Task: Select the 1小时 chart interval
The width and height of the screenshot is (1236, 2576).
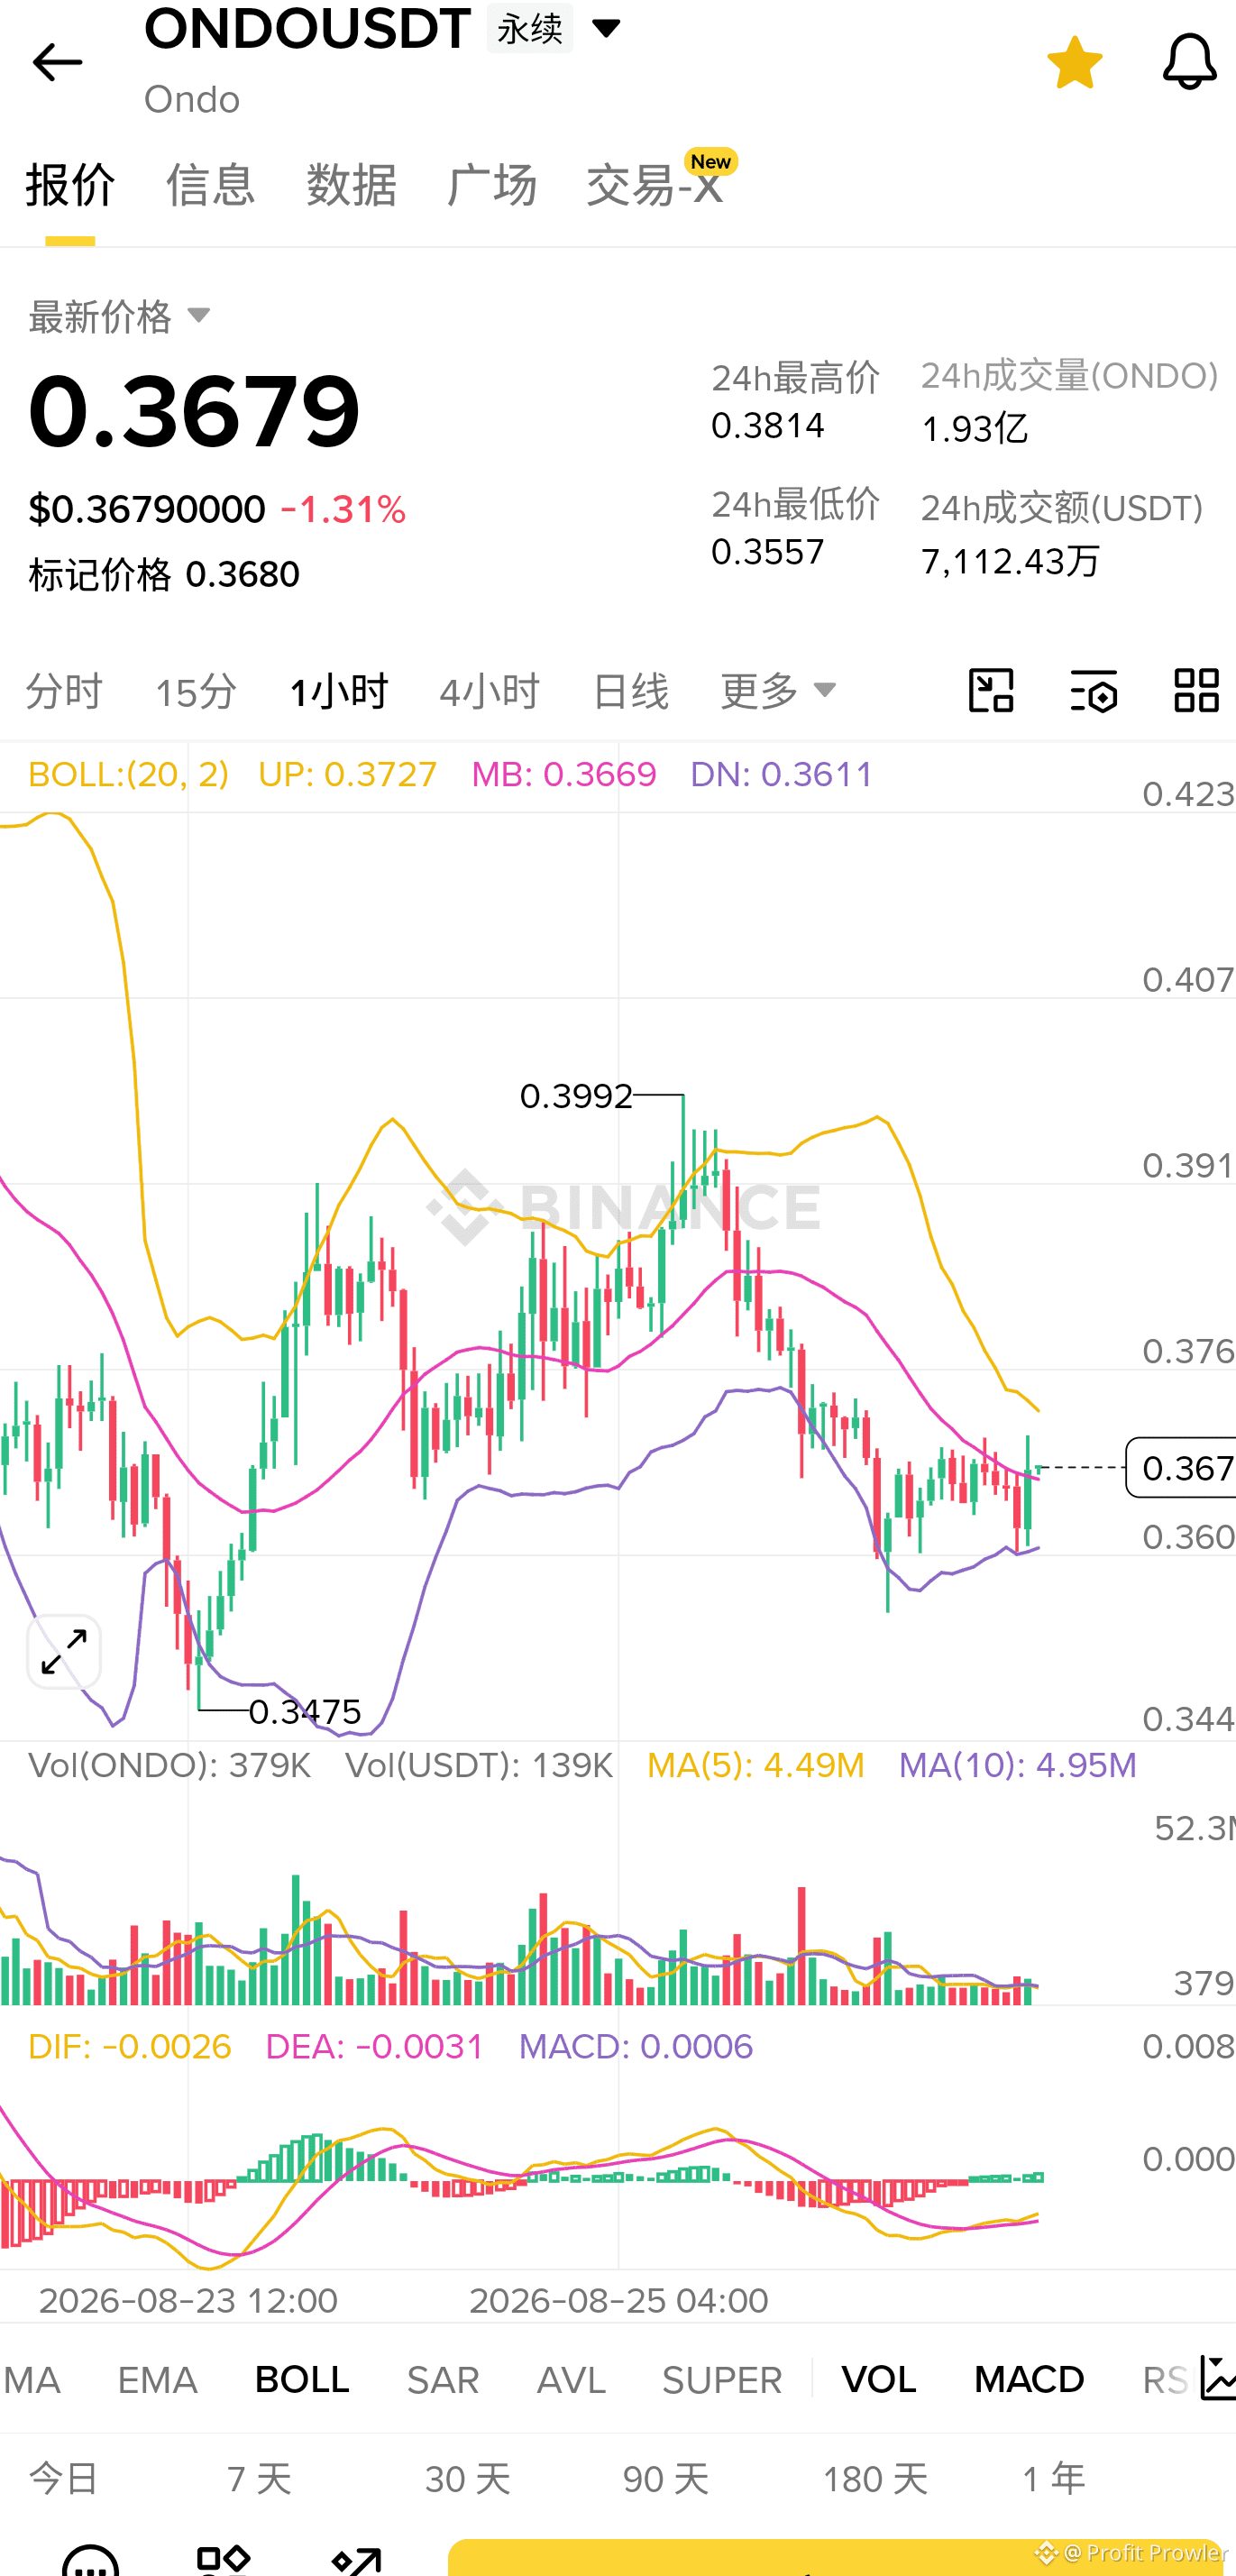Action: 338,691
